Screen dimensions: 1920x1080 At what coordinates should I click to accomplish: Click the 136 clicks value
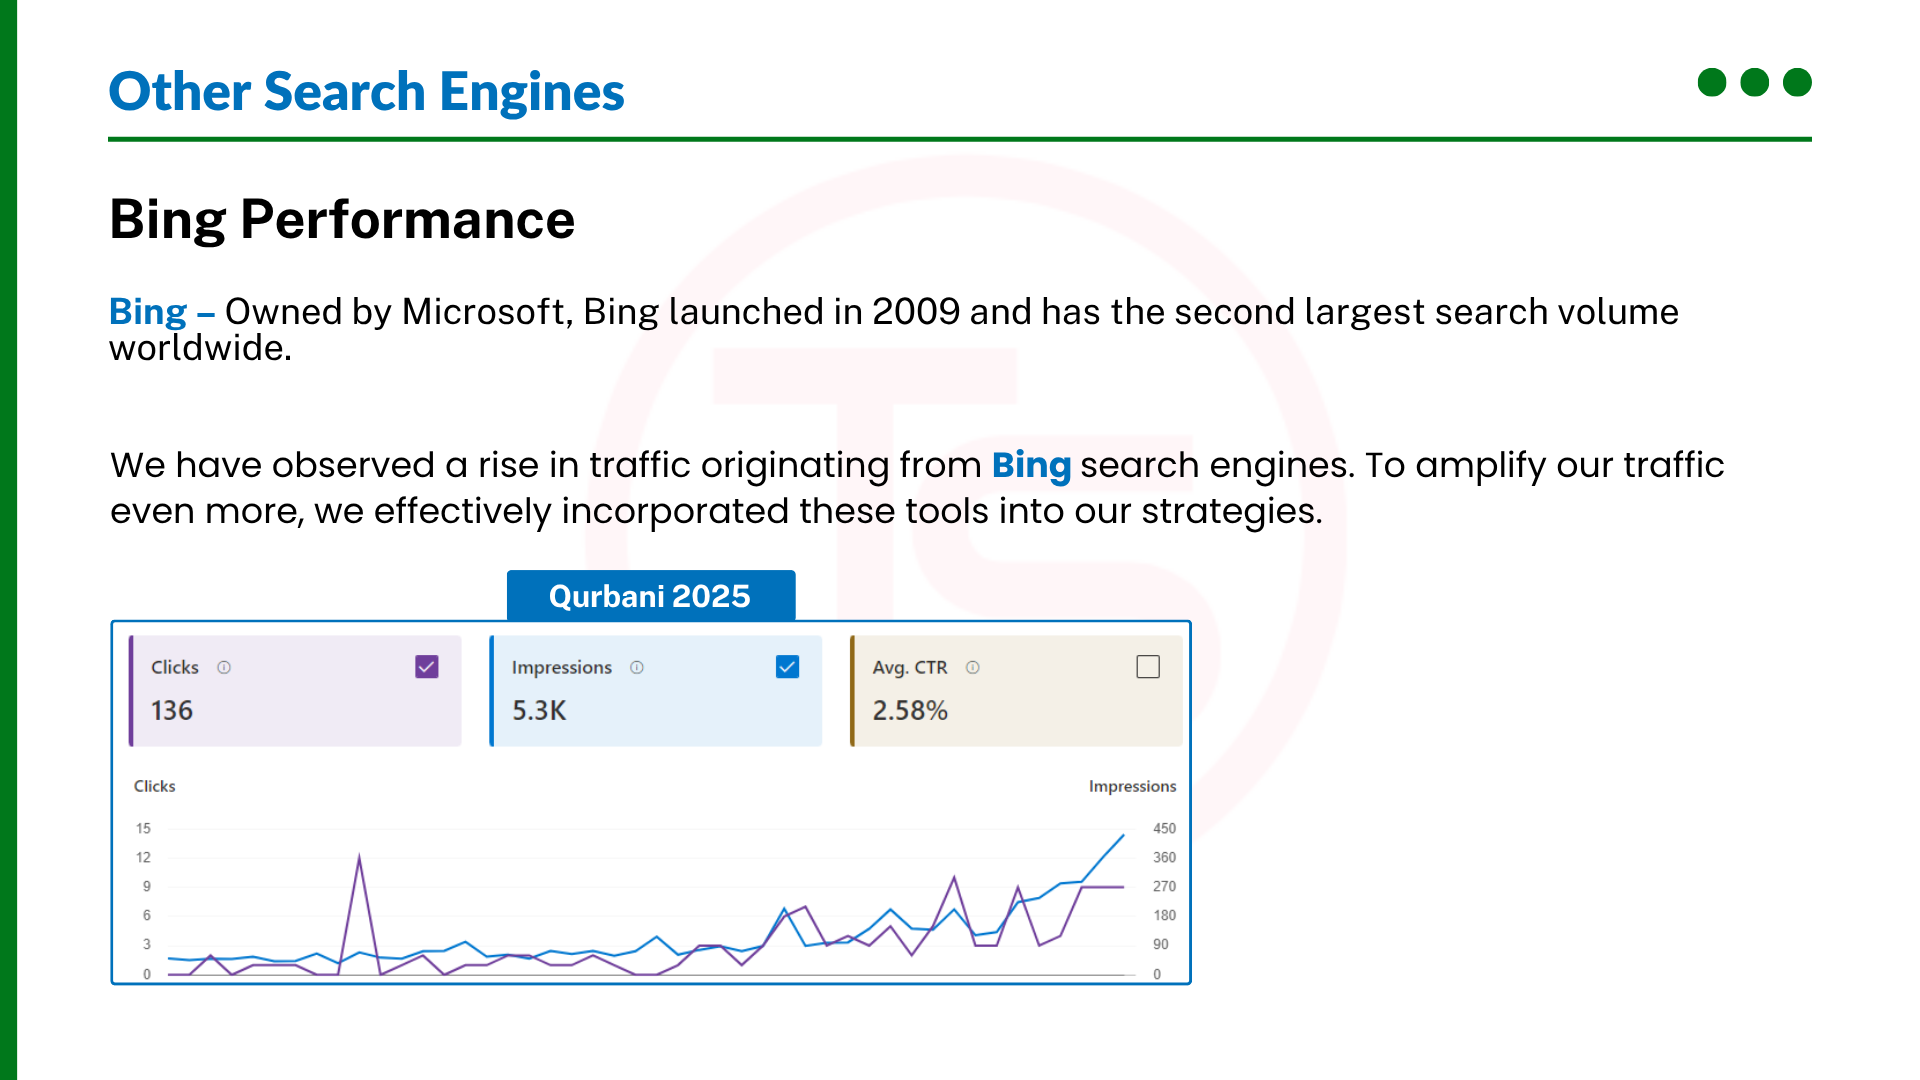[x=172, y=710]
